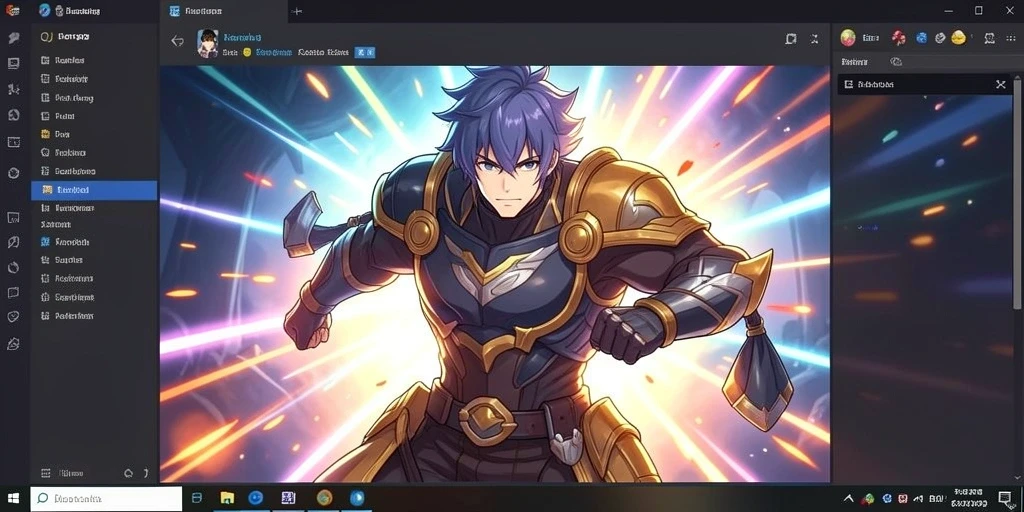Close the right side panel with the X
This screenshot has height=512, width=1024.
1000,84
